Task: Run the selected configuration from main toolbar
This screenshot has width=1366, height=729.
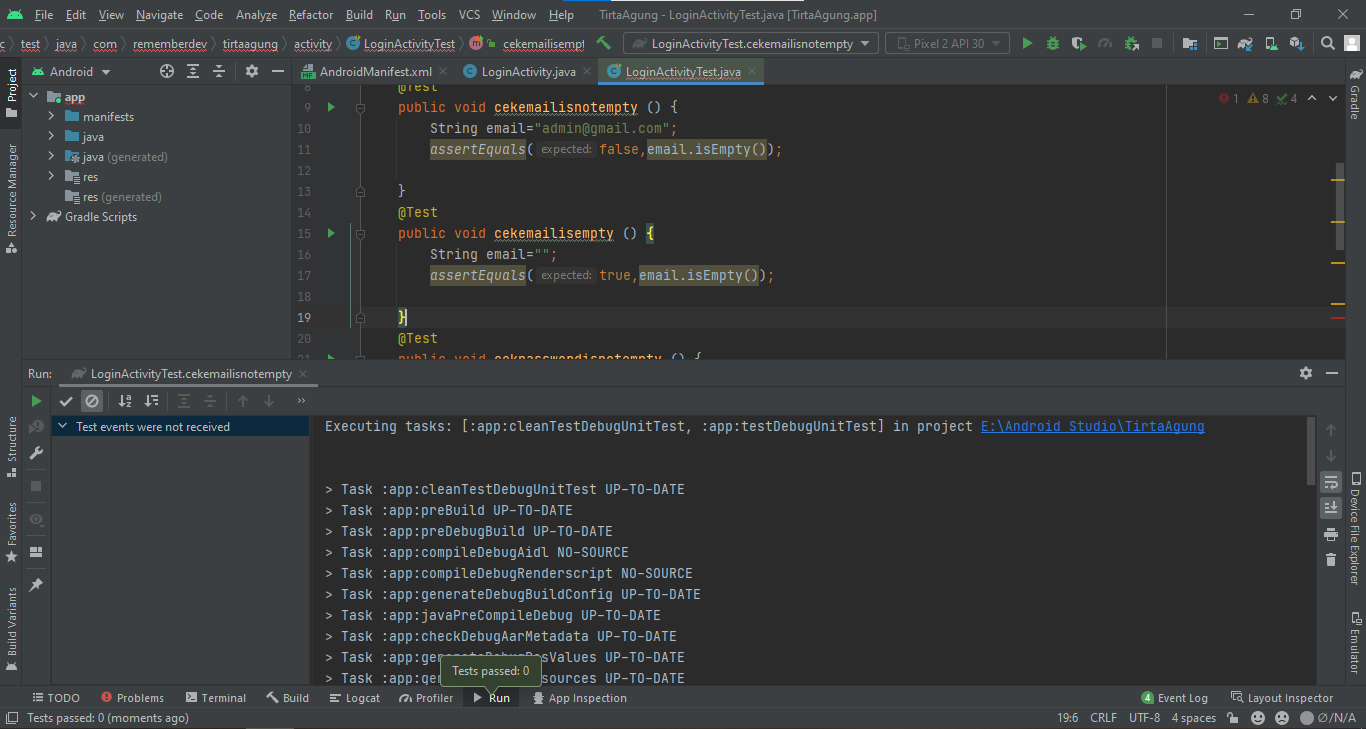Action: (1027, 44)
